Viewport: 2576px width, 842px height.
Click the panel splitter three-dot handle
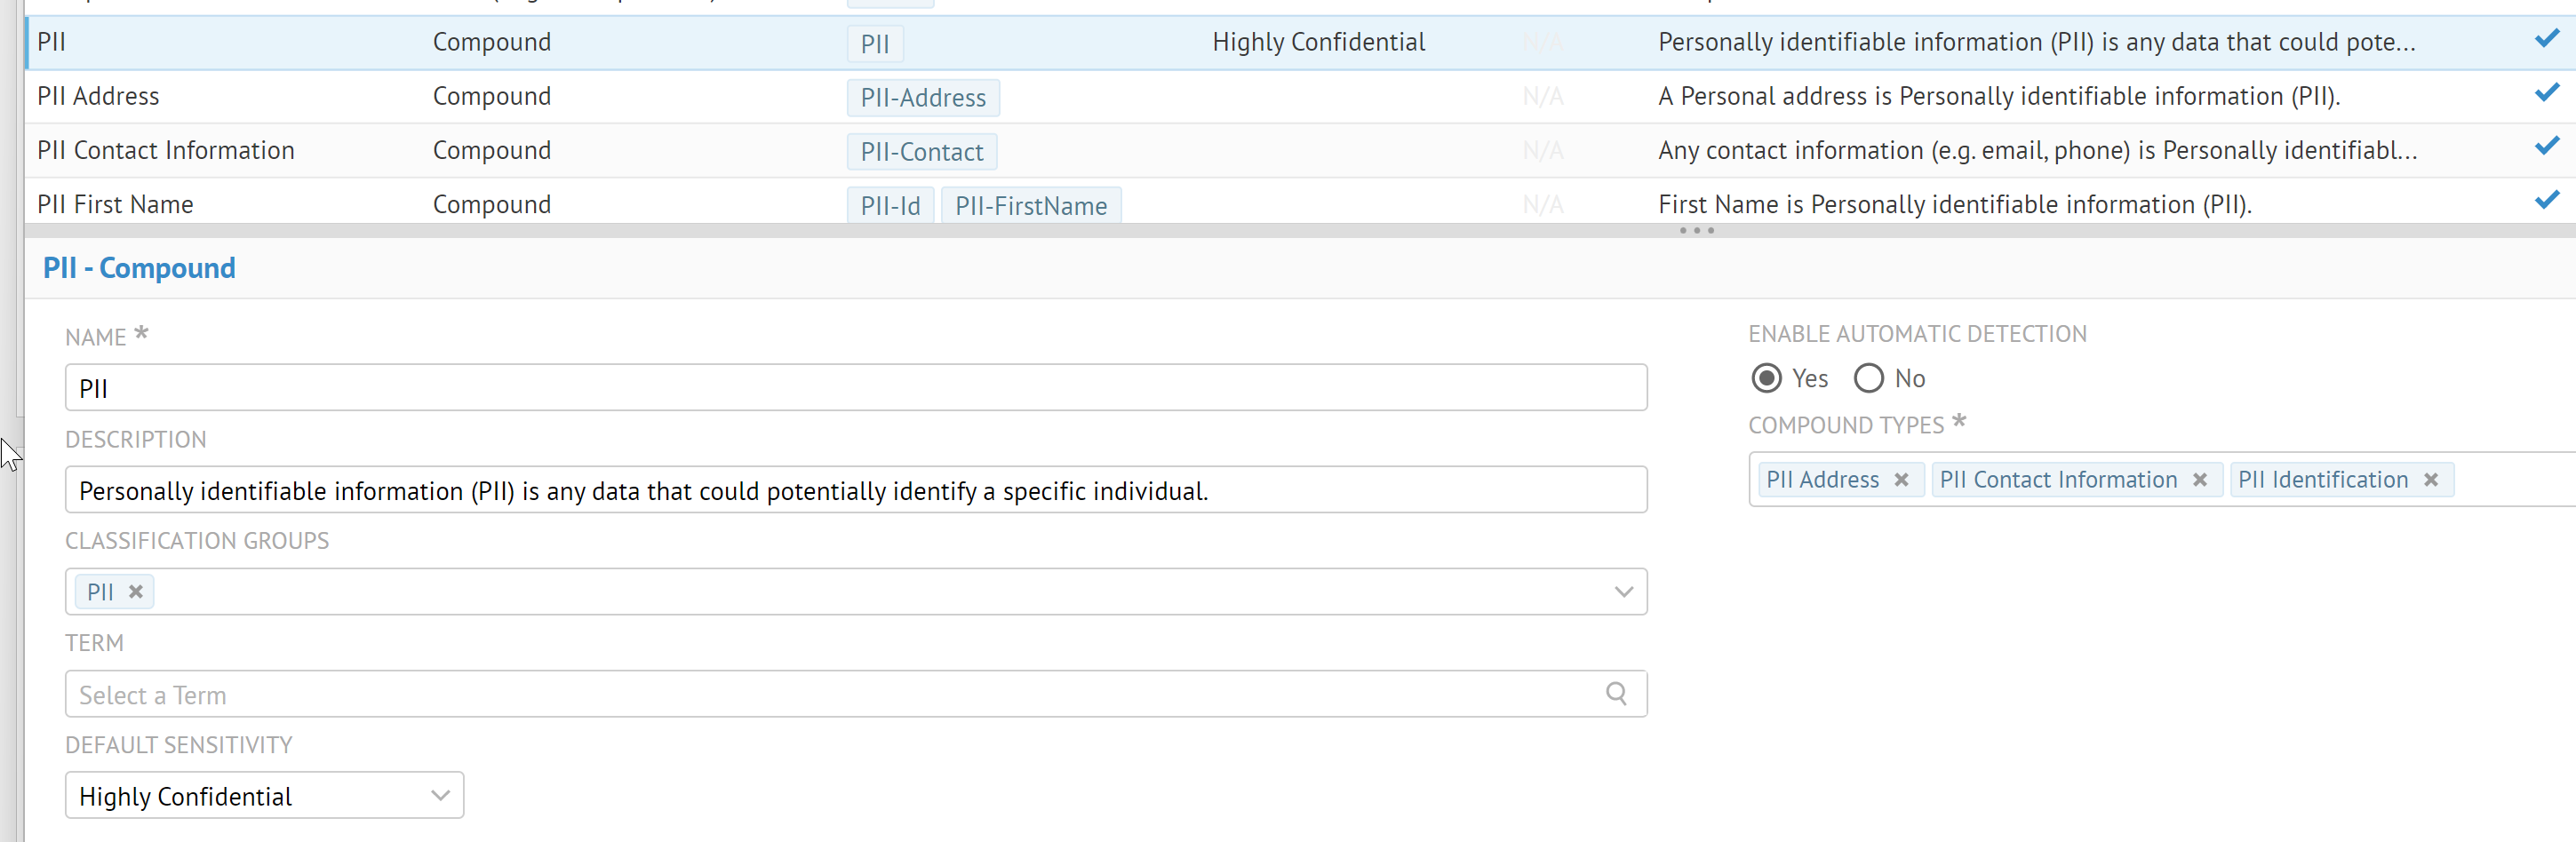pos(1696,231)
